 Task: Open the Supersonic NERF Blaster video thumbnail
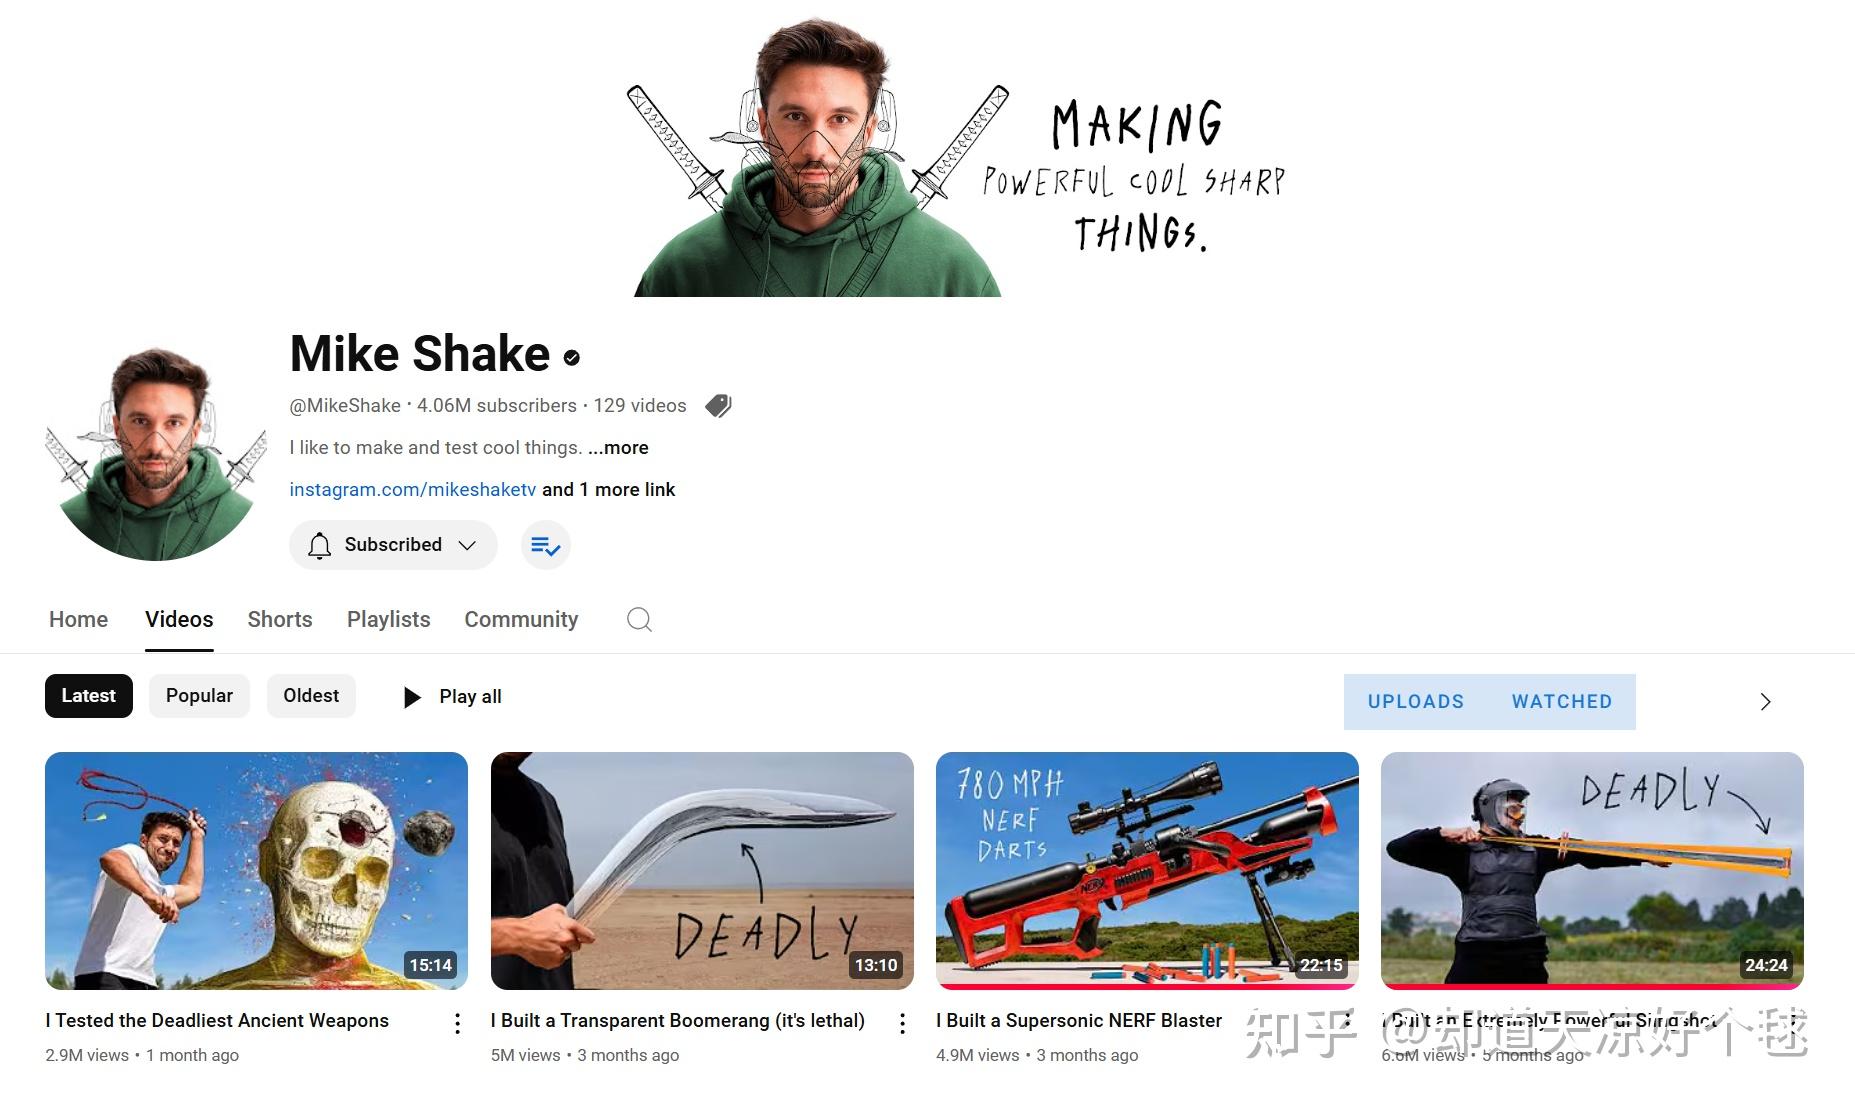pos(1147,871)
